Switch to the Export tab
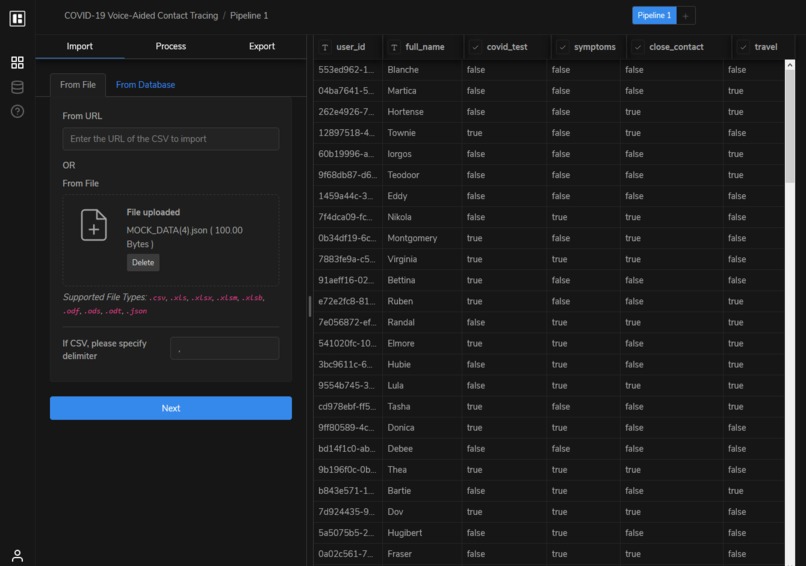The width and height of the screenshot is (806, 566). point(262,46)
